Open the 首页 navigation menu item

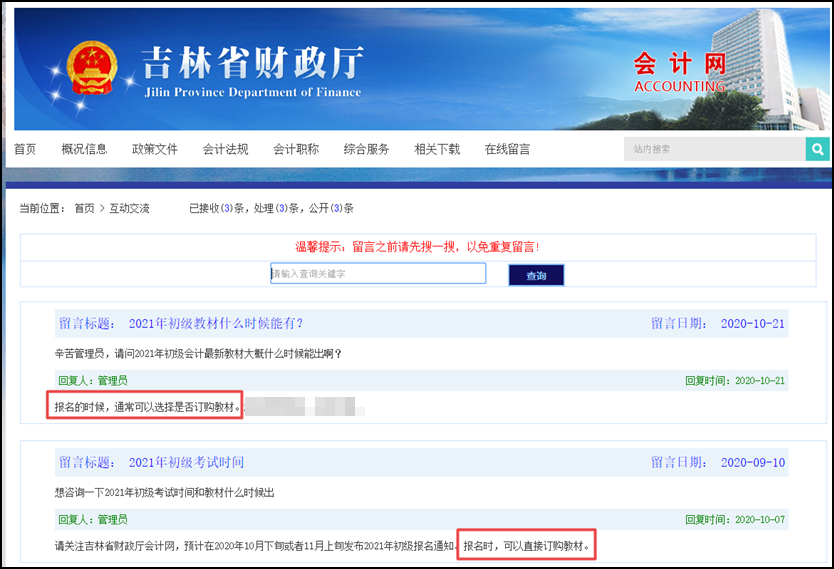coord(25,149)
